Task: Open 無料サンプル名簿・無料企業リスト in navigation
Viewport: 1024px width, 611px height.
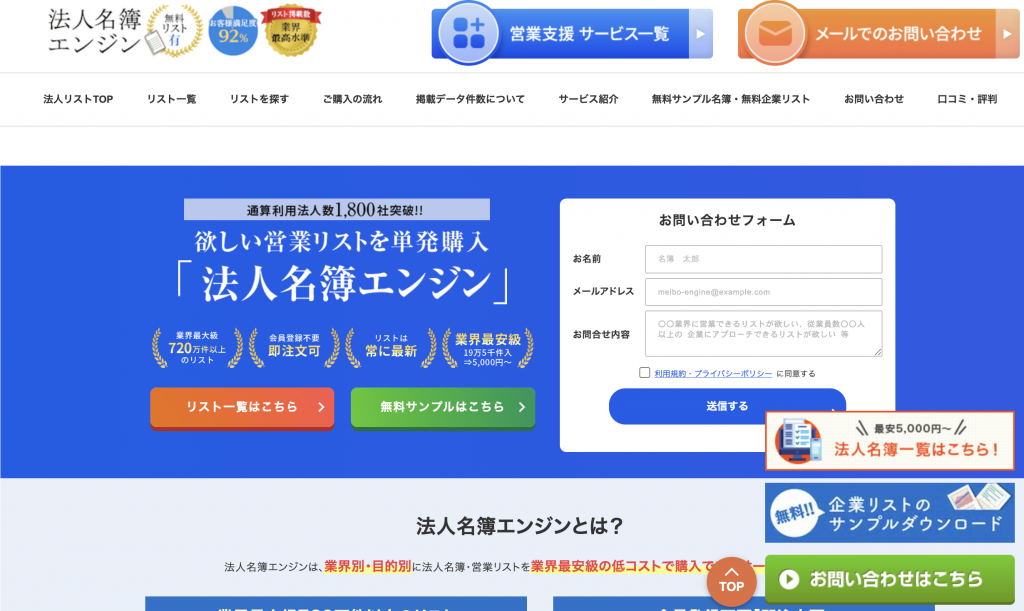Action: [x=731, y=99]
